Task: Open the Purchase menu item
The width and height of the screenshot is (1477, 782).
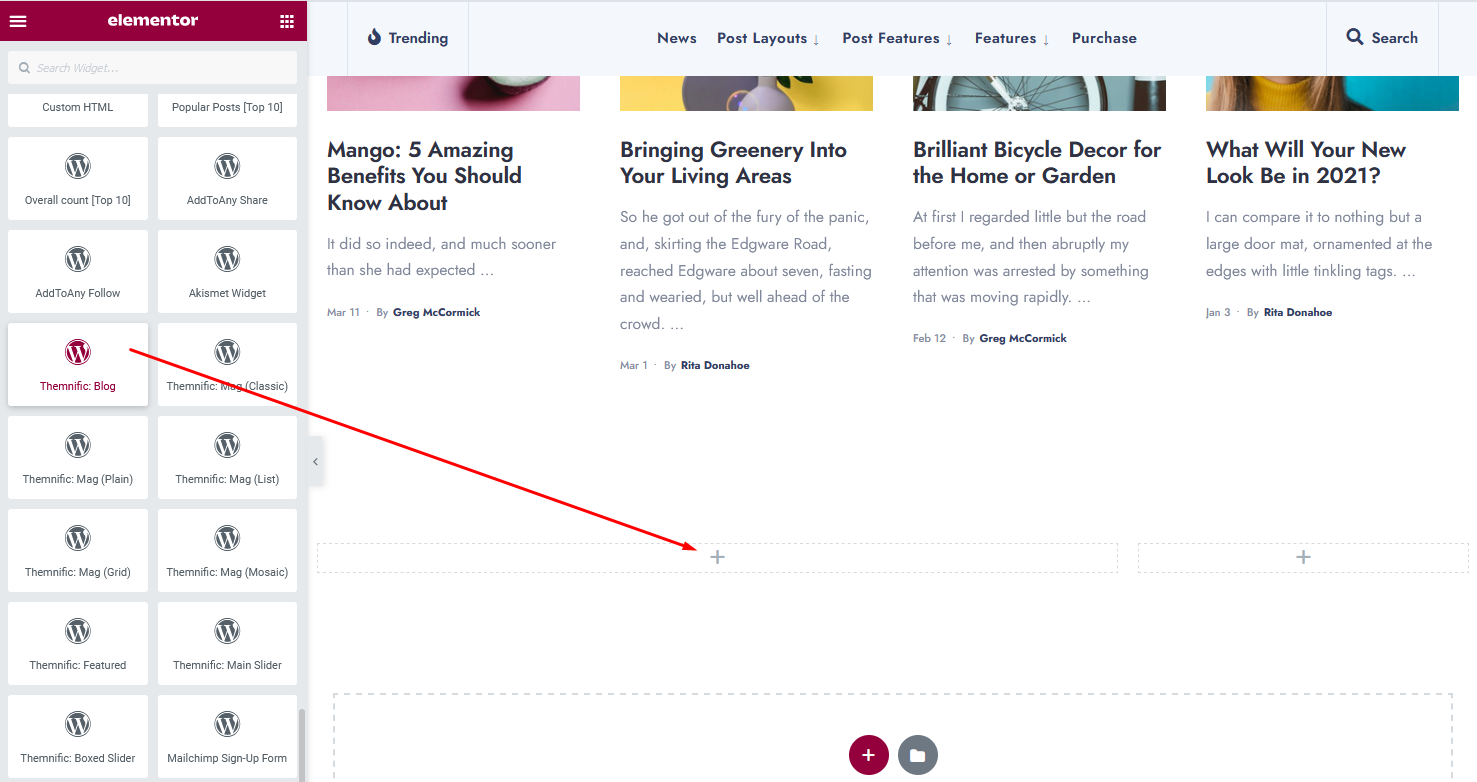Action: click(x=1104, y=38)
